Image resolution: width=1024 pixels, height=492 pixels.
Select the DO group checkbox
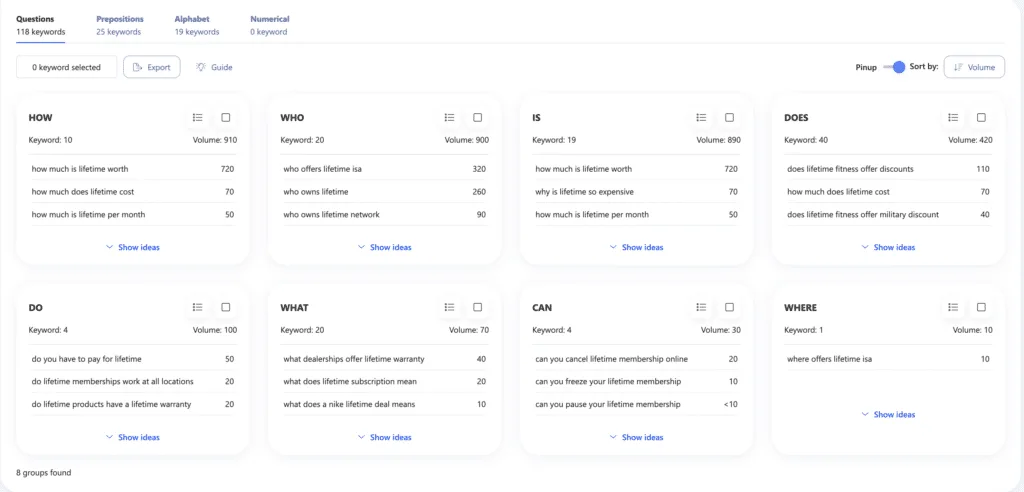point(226,307)
